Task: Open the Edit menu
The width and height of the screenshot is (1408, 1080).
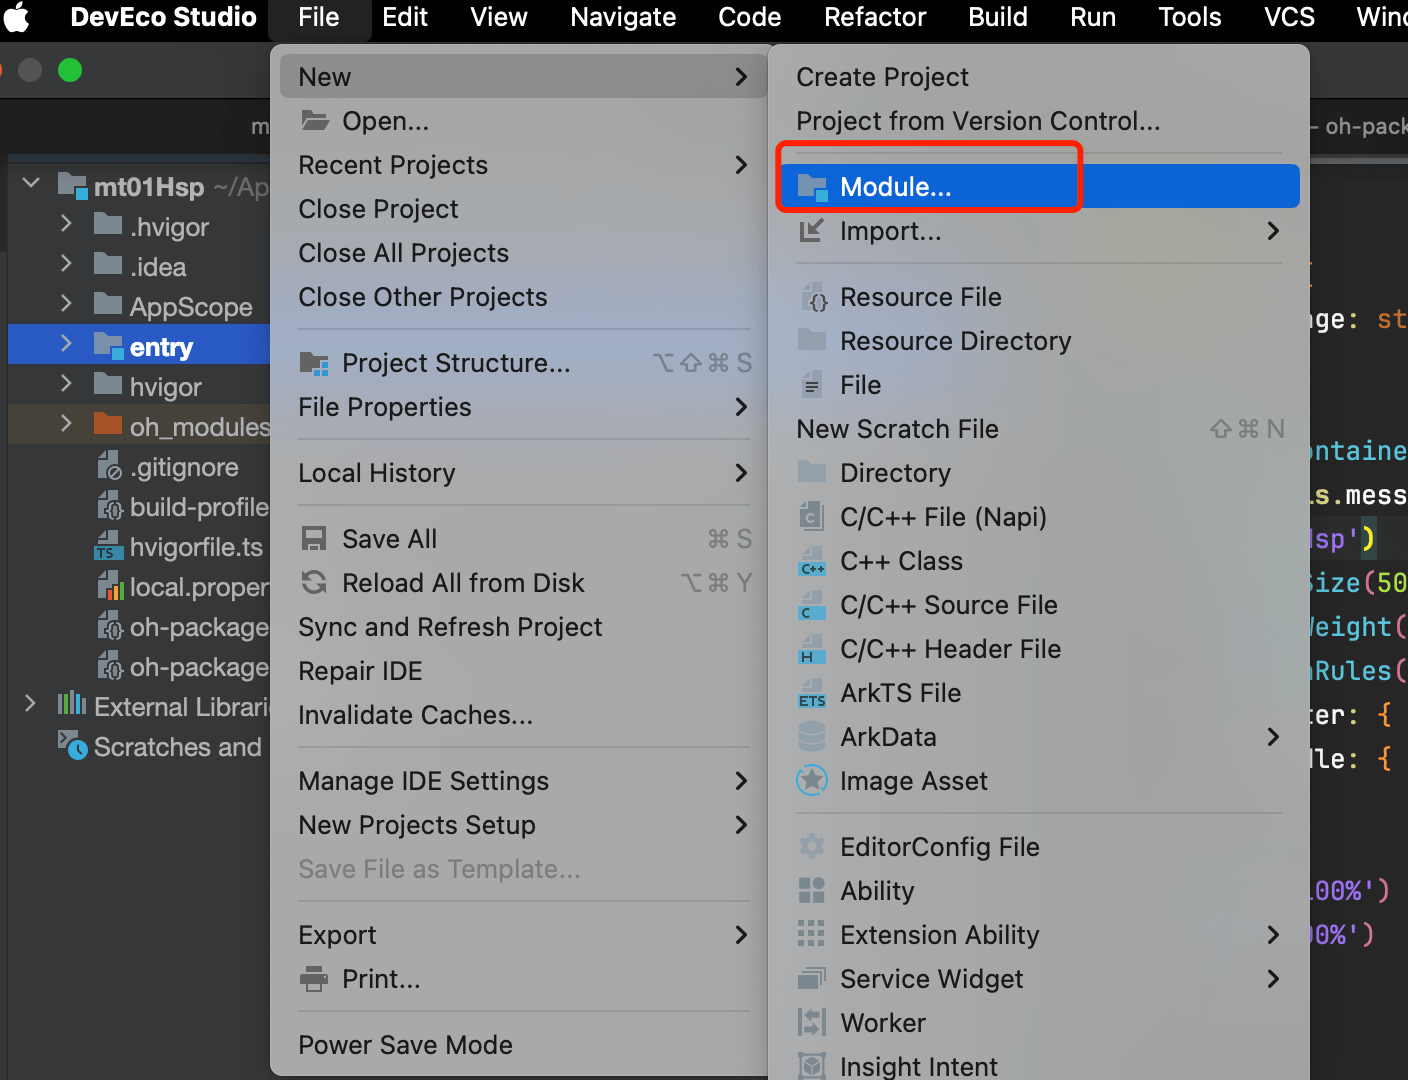Action: 405,17
